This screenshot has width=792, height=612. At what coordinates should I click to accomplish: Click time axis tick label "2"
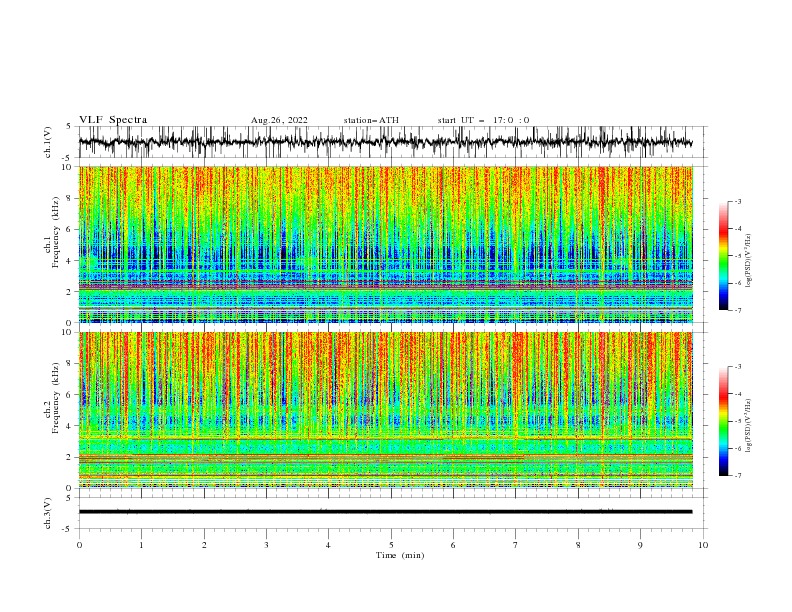click(204, 545)
